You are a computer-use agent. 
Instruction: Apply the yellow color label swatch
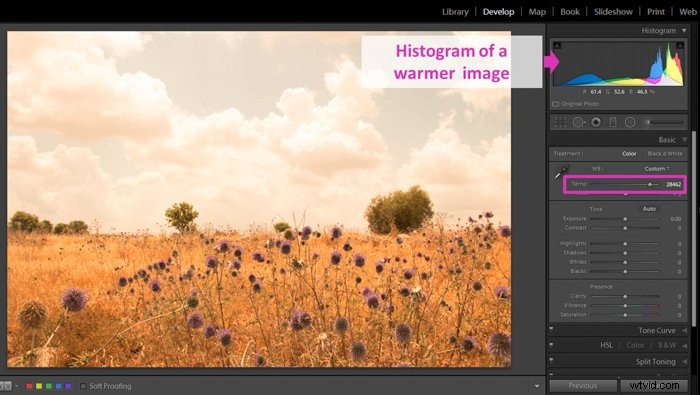pyautogui.click(x=39, y=386)
